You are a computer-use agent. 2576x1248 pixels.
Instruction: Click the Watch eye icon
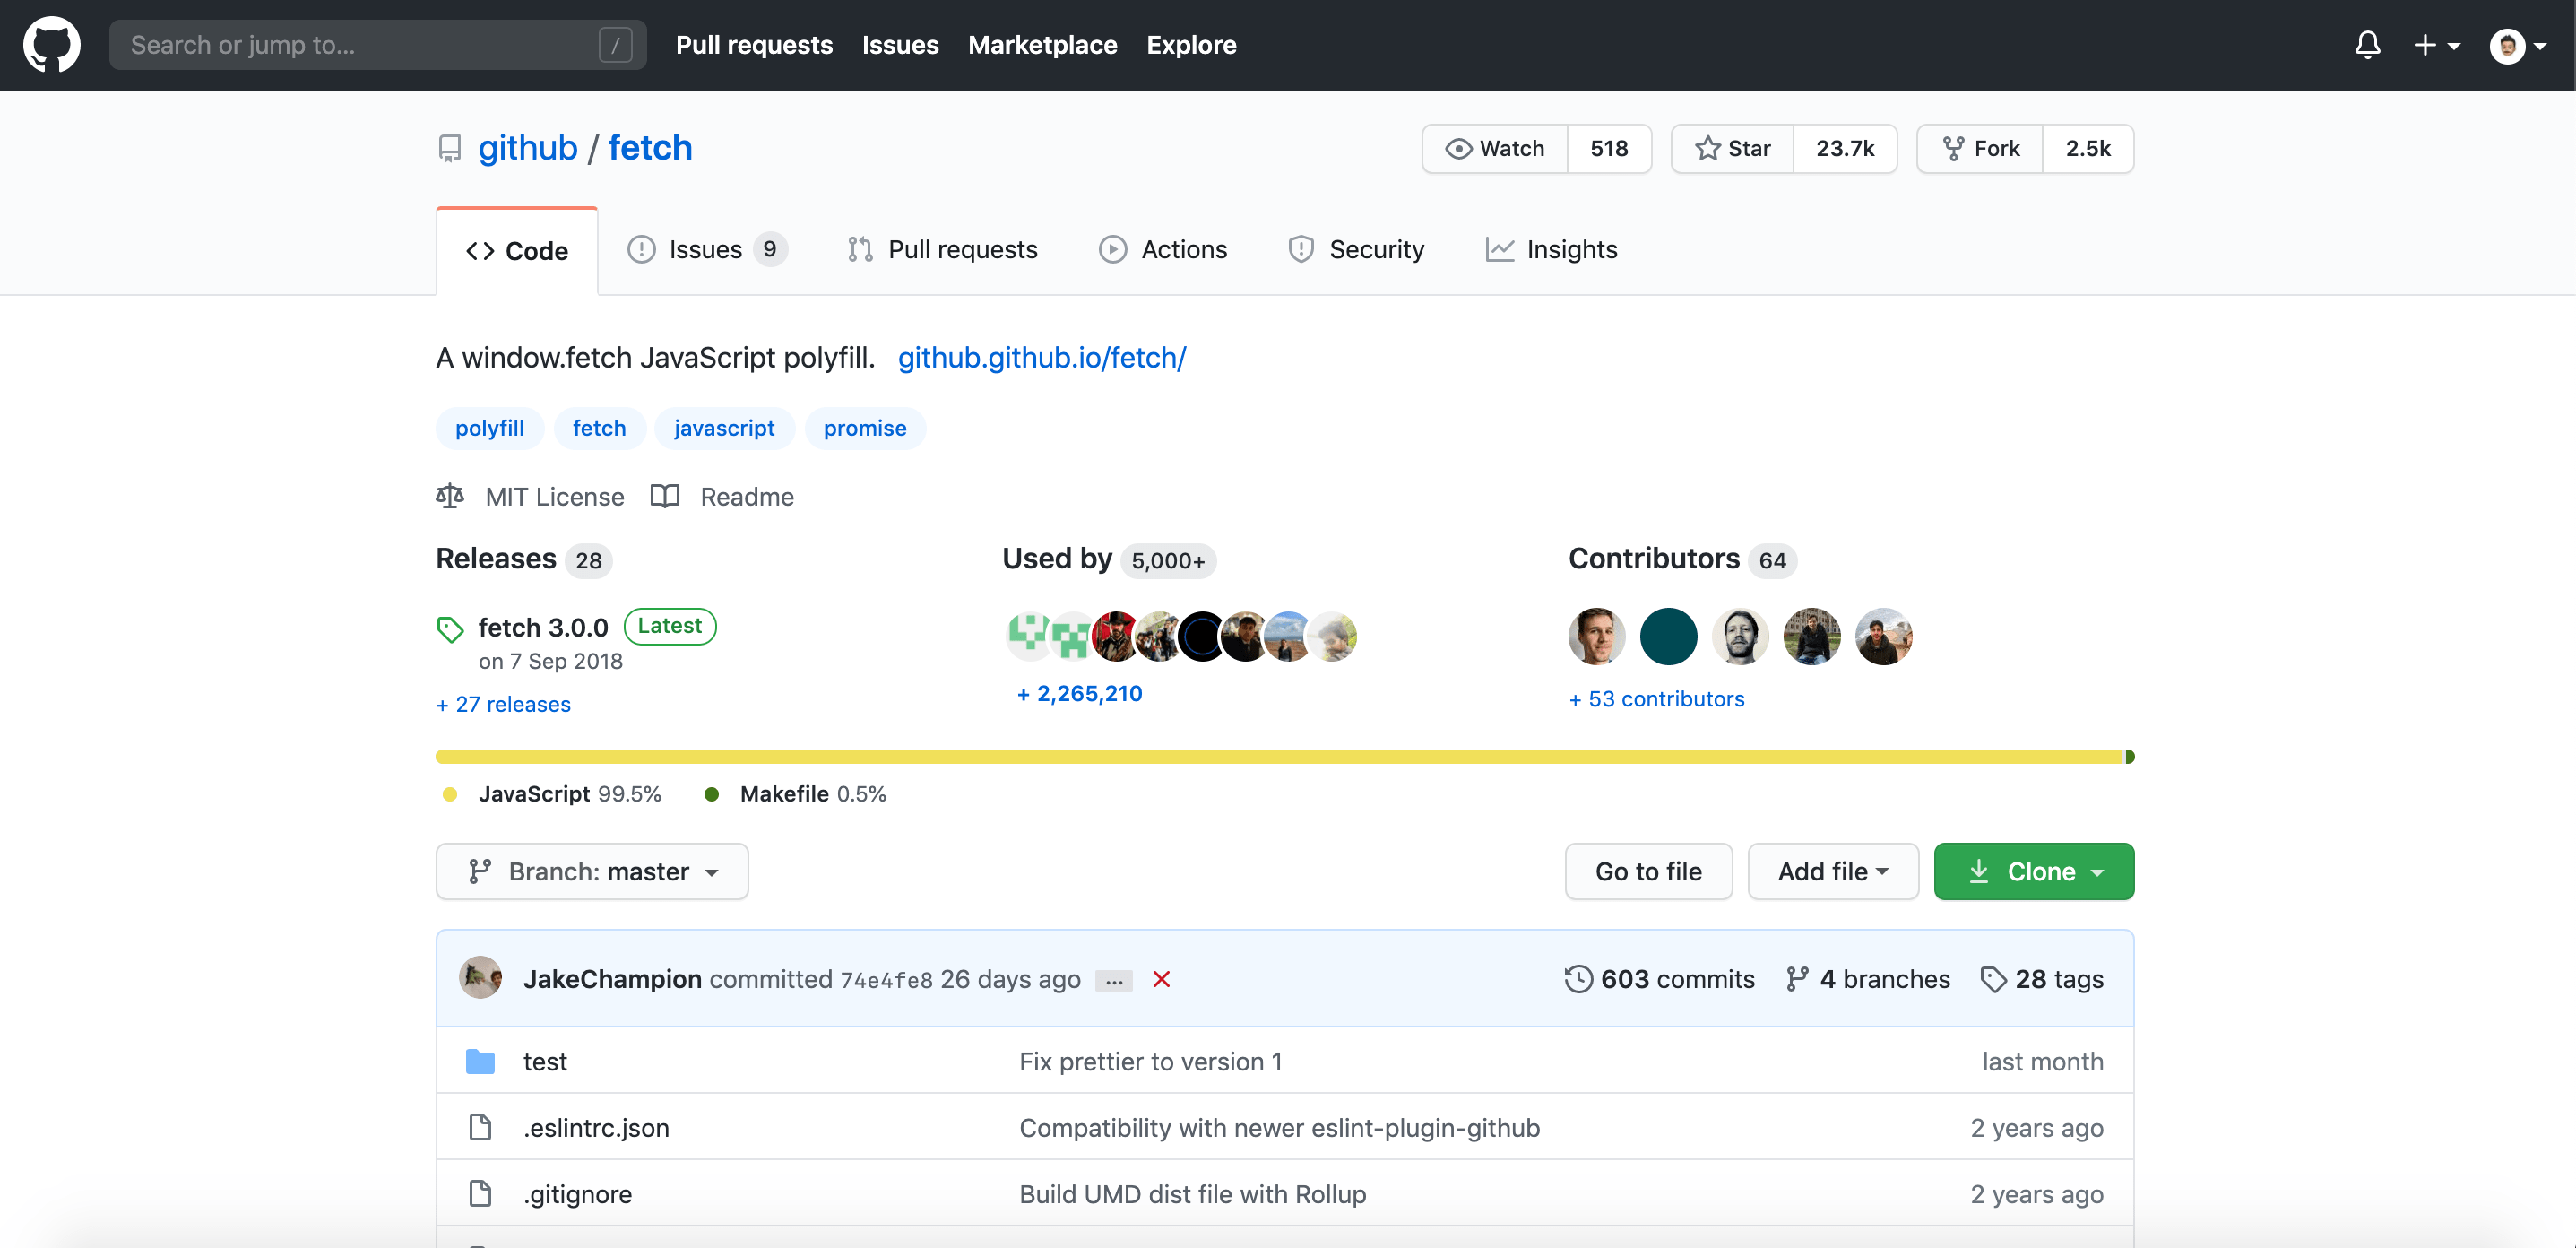1459,148
